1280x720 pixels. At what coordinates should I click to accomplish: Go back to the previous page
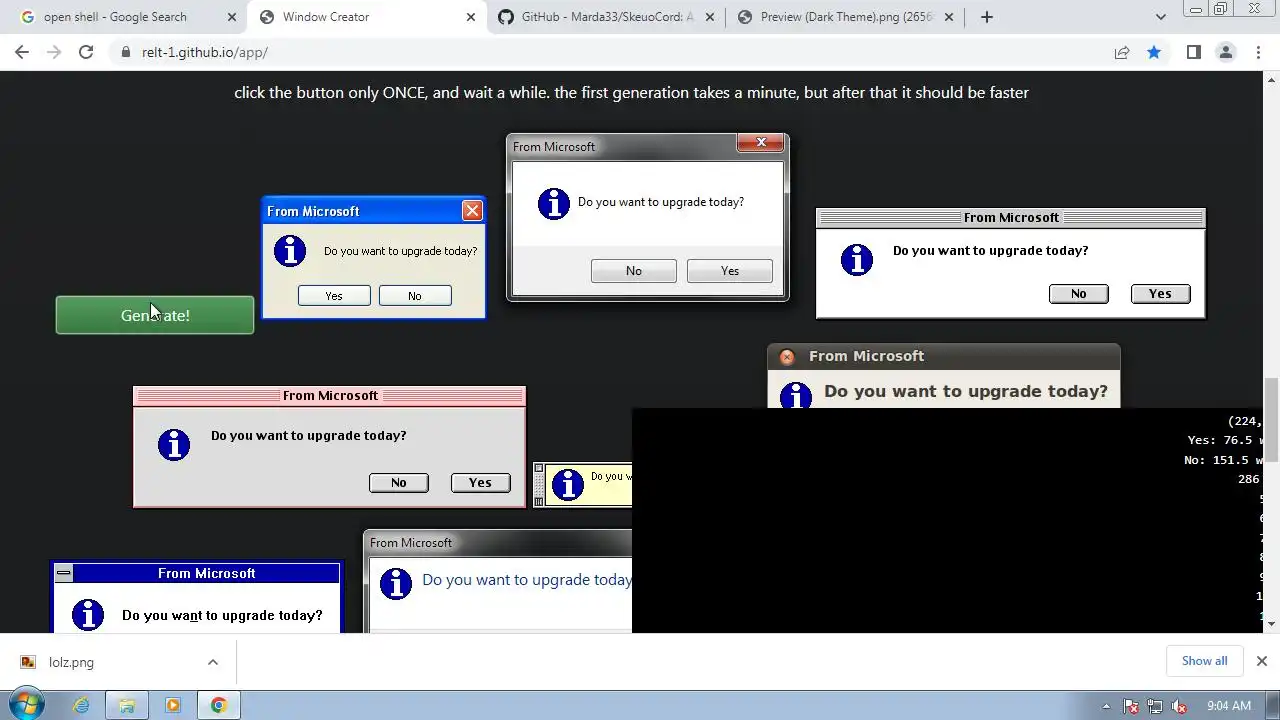[x=22, y=52]
